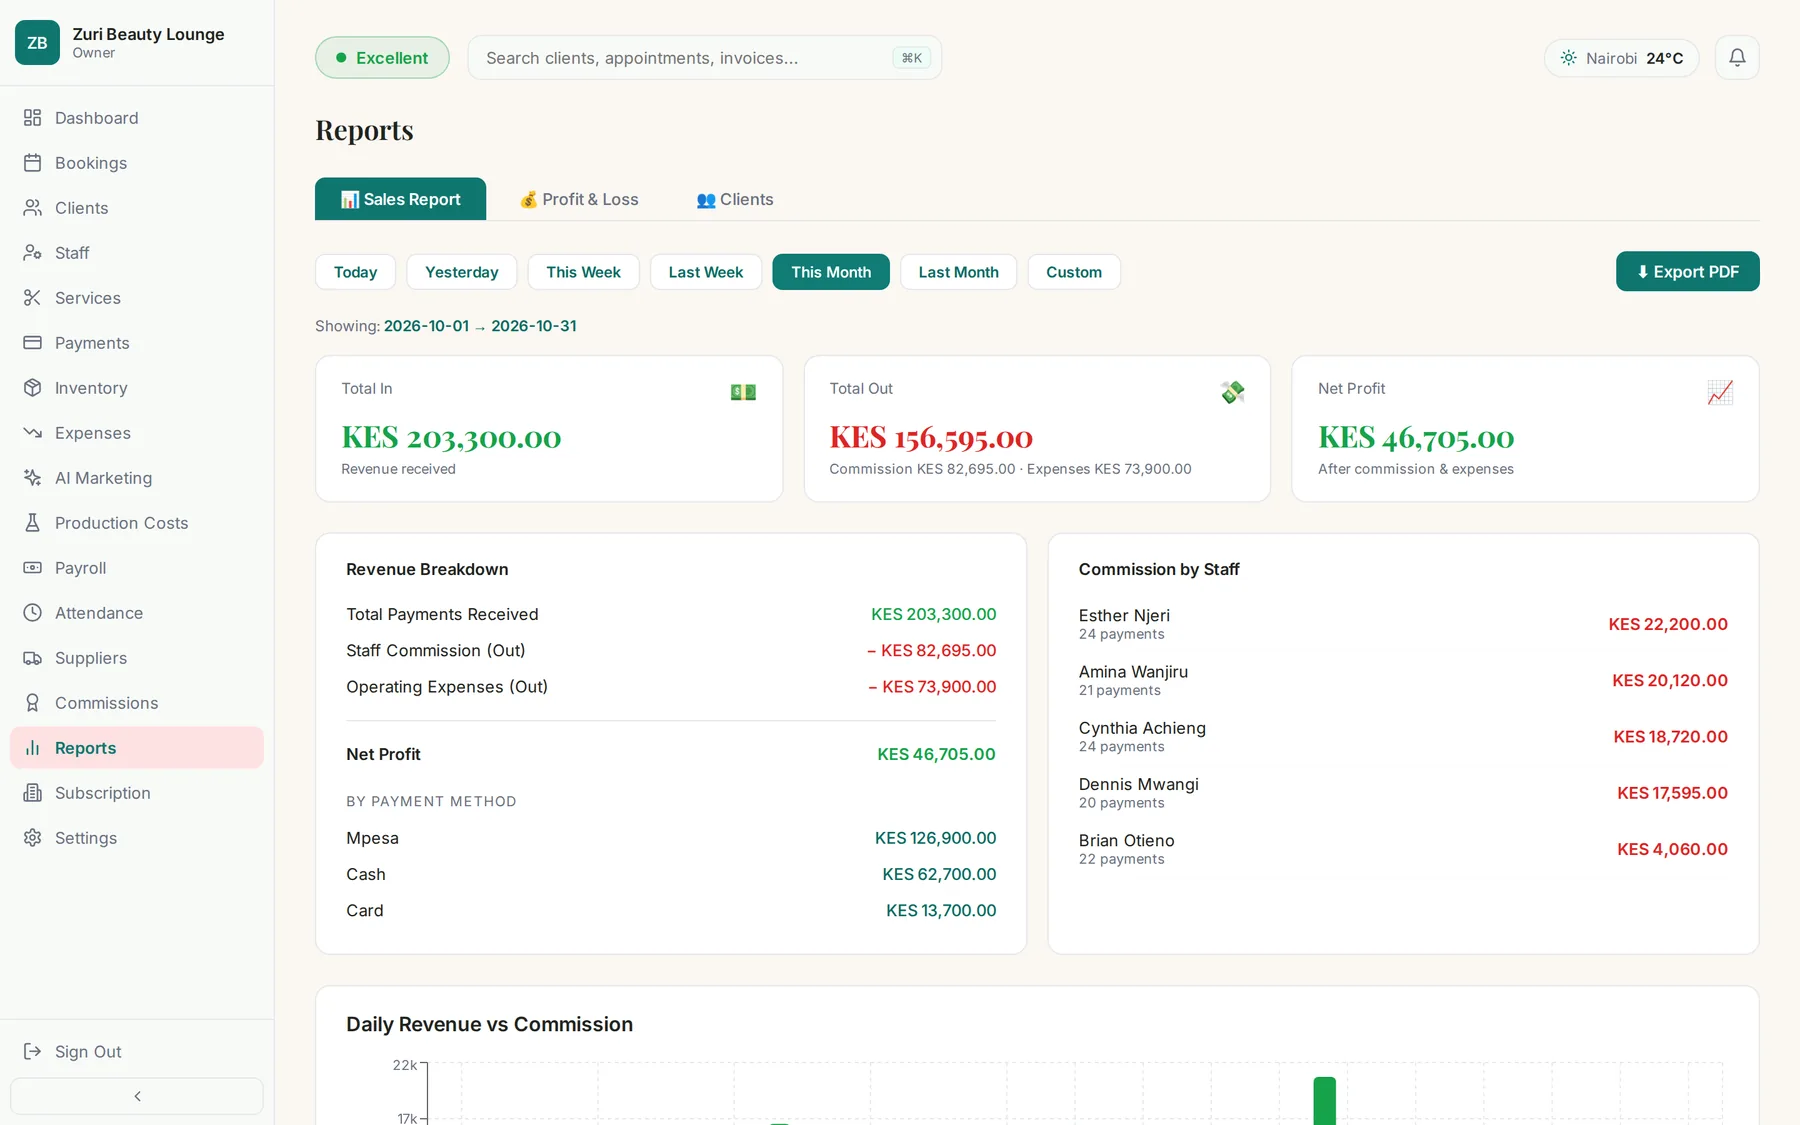
Task: Select the This Week range
Action: pos(583,272)
